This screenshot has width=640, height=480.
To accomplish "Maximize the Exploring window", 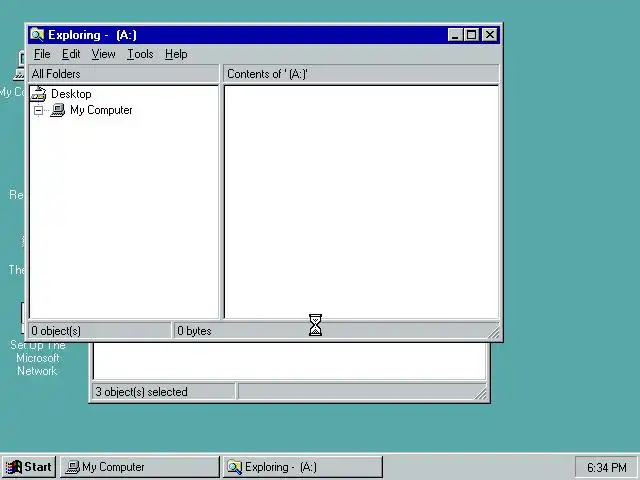I will pyautogui.click(x=471, y=35).
